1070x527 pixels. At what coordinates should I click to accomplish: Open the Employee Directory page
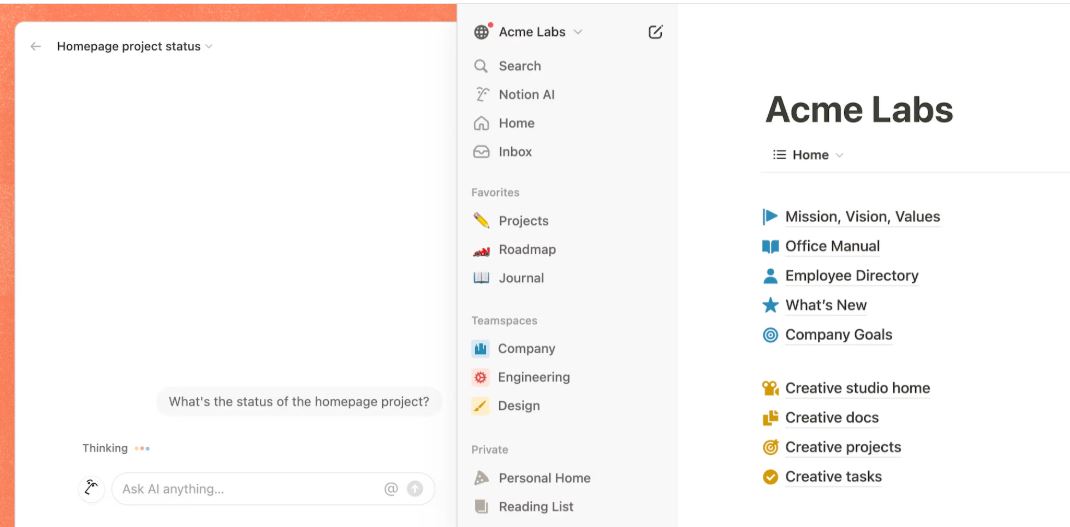(x=852, y=276)
